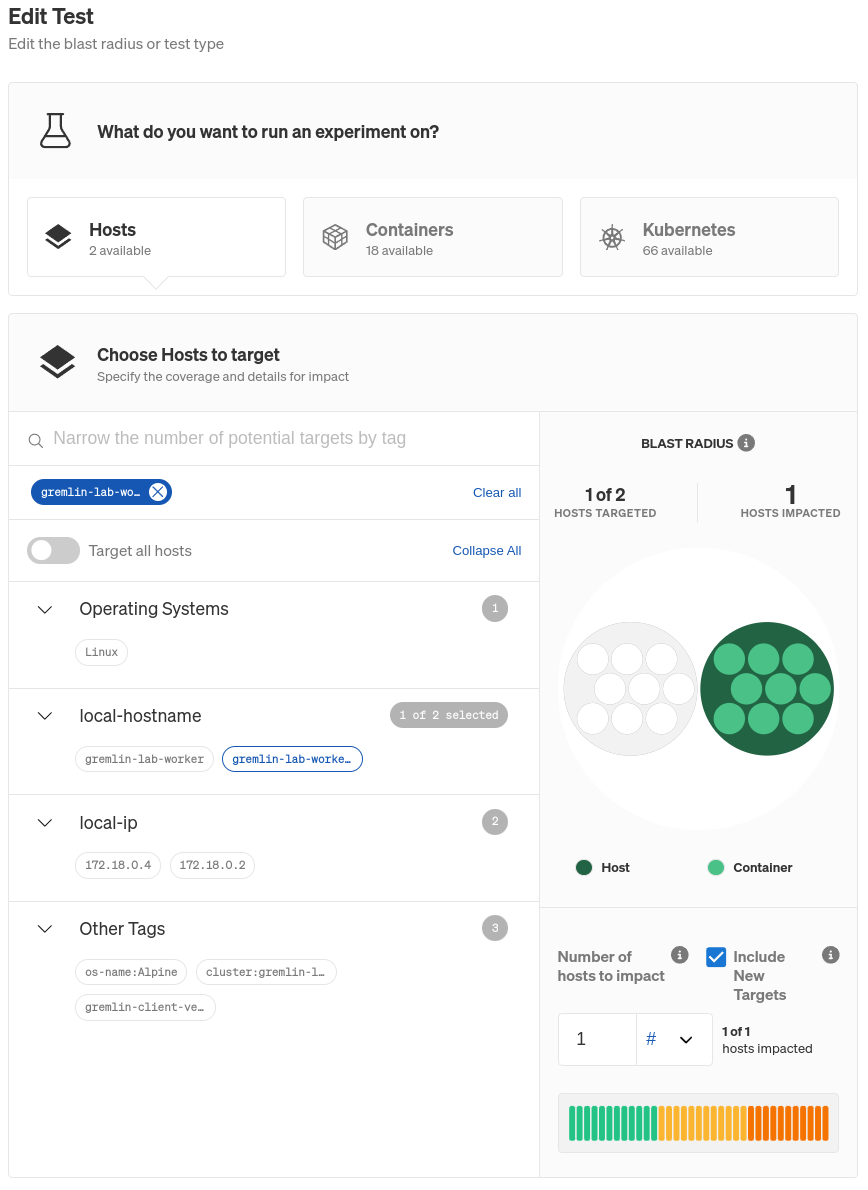Select the 172.18.0.4 IP tag

click(x=118, y=865)
